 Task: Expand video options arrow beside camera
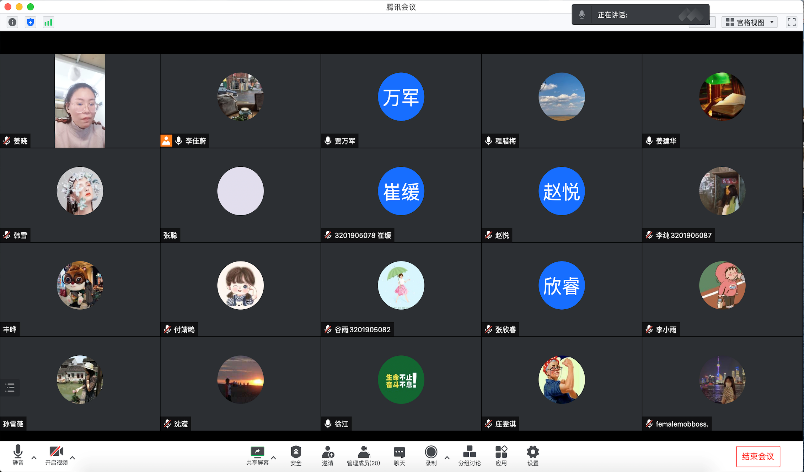72,457
